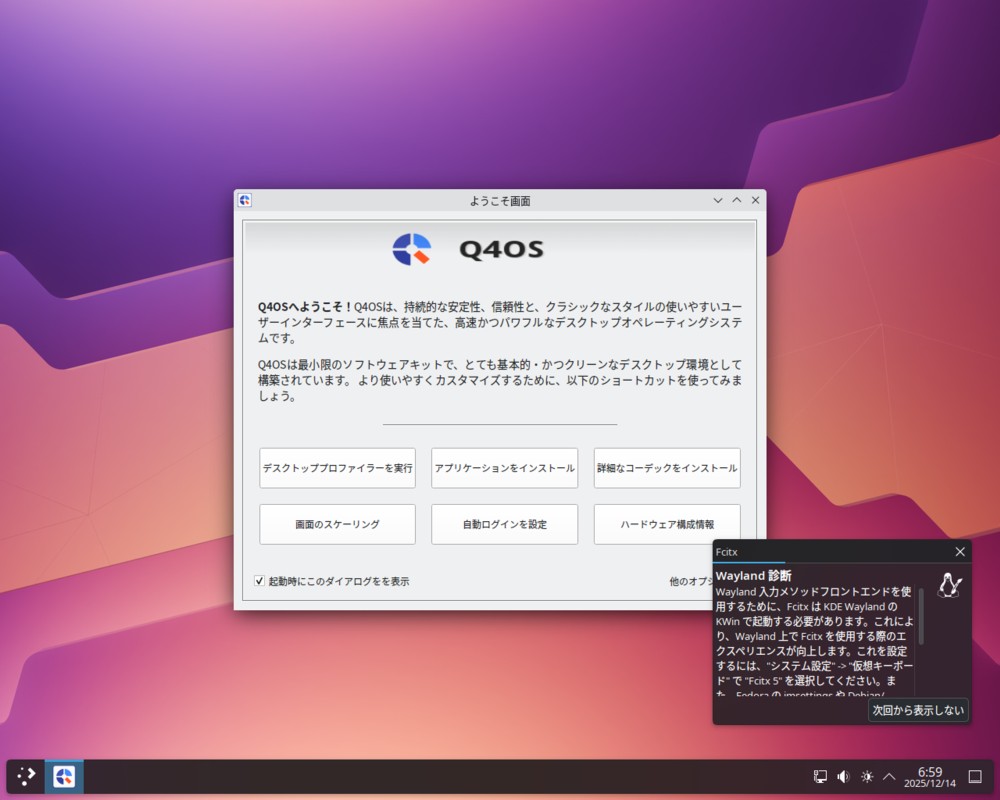Open the brightness tray icon
The image size is (1000, 800).
(866, 776)
